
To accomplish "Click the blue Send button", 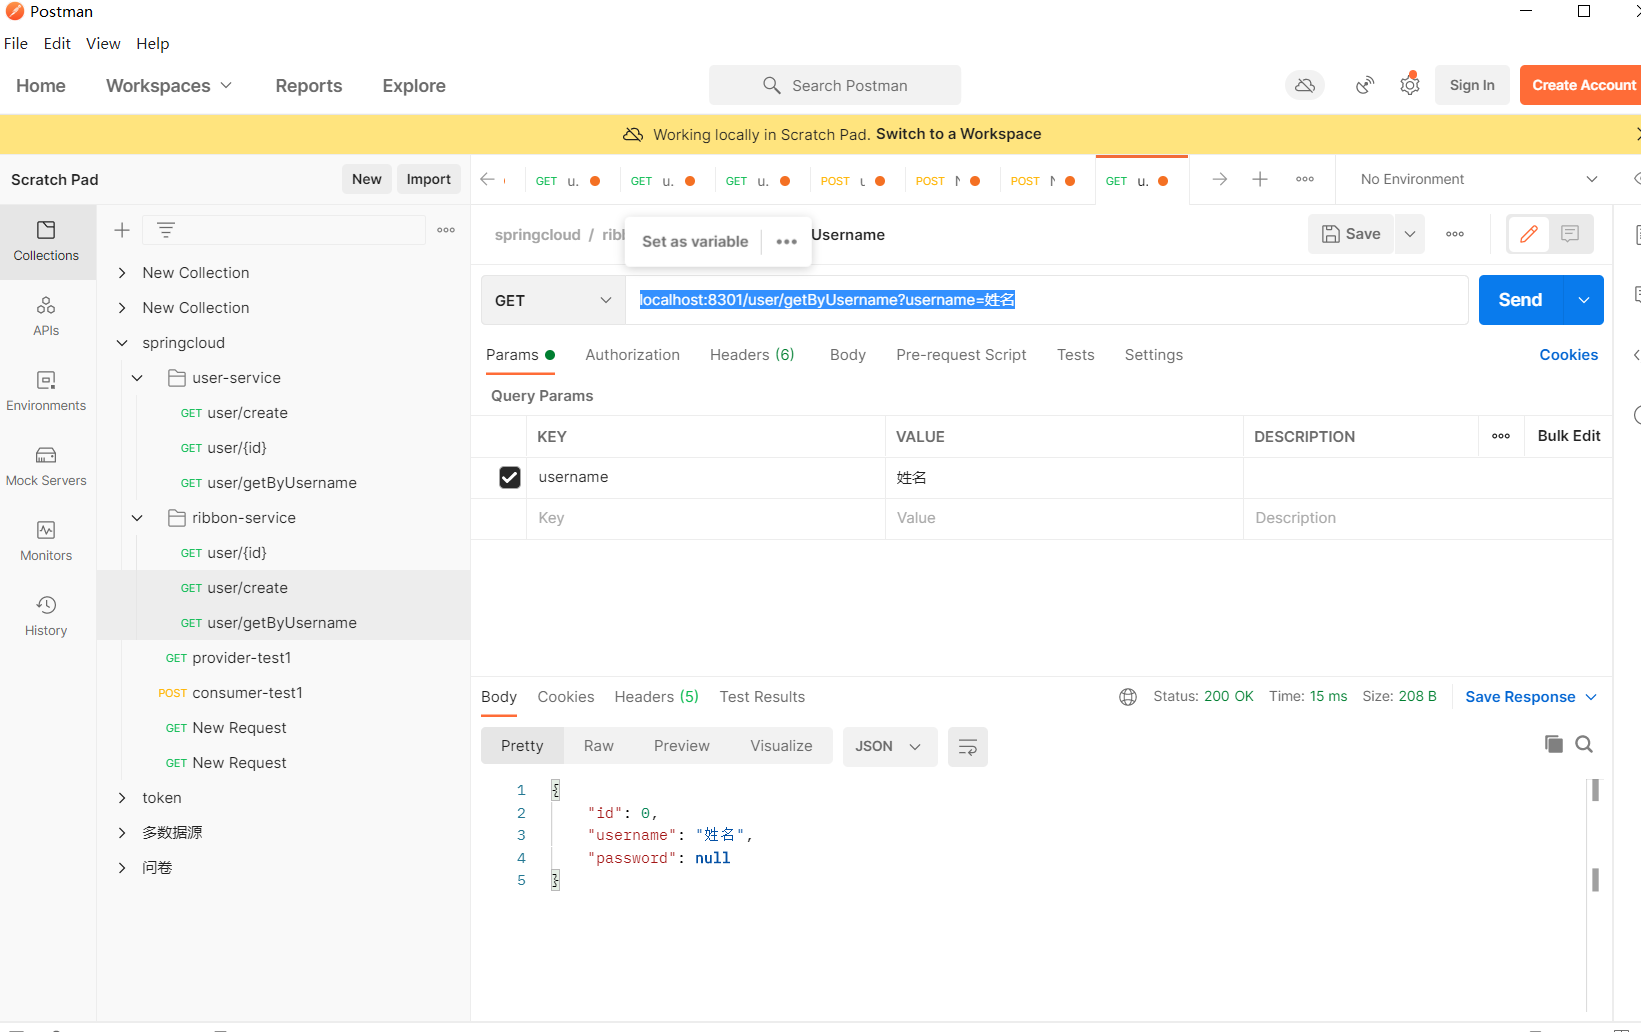I will 1520,300.
